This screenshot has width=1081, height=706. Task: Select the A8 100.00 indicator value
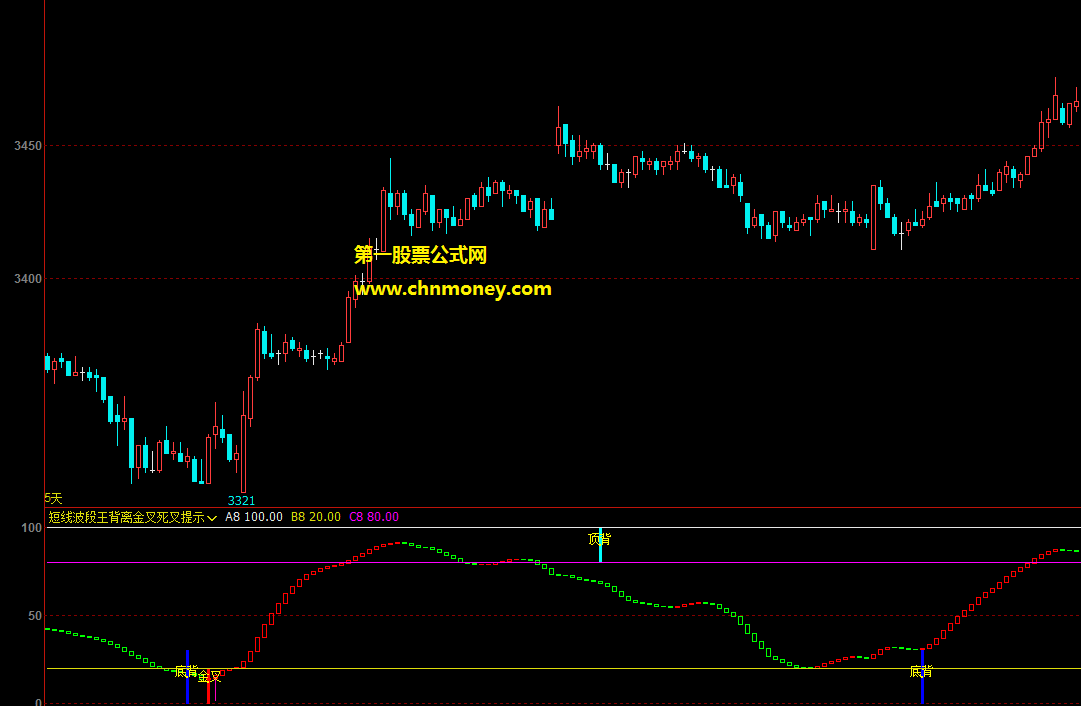tap(254, 517)
